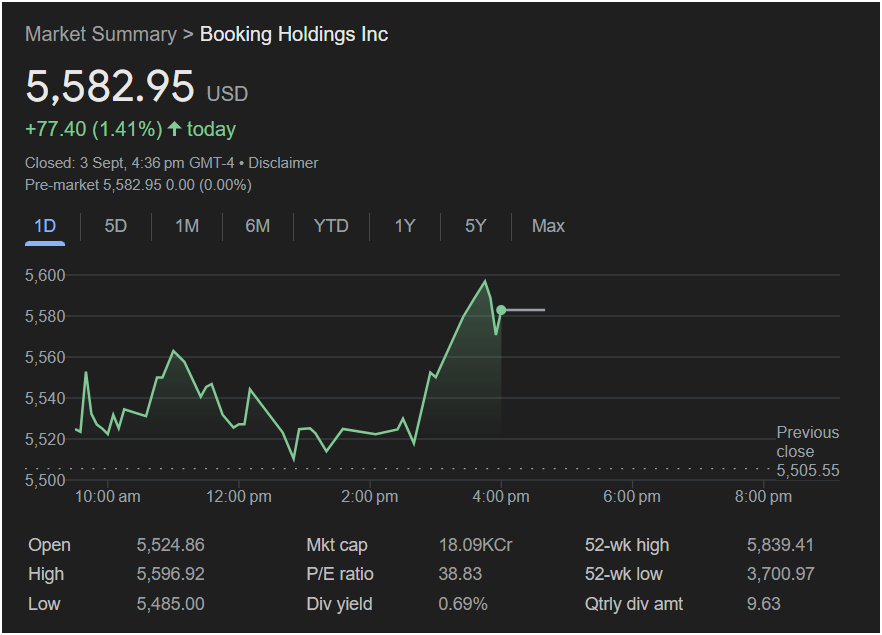
Task: Click the Pre-market 5,582.95 line
Action: 138,185
